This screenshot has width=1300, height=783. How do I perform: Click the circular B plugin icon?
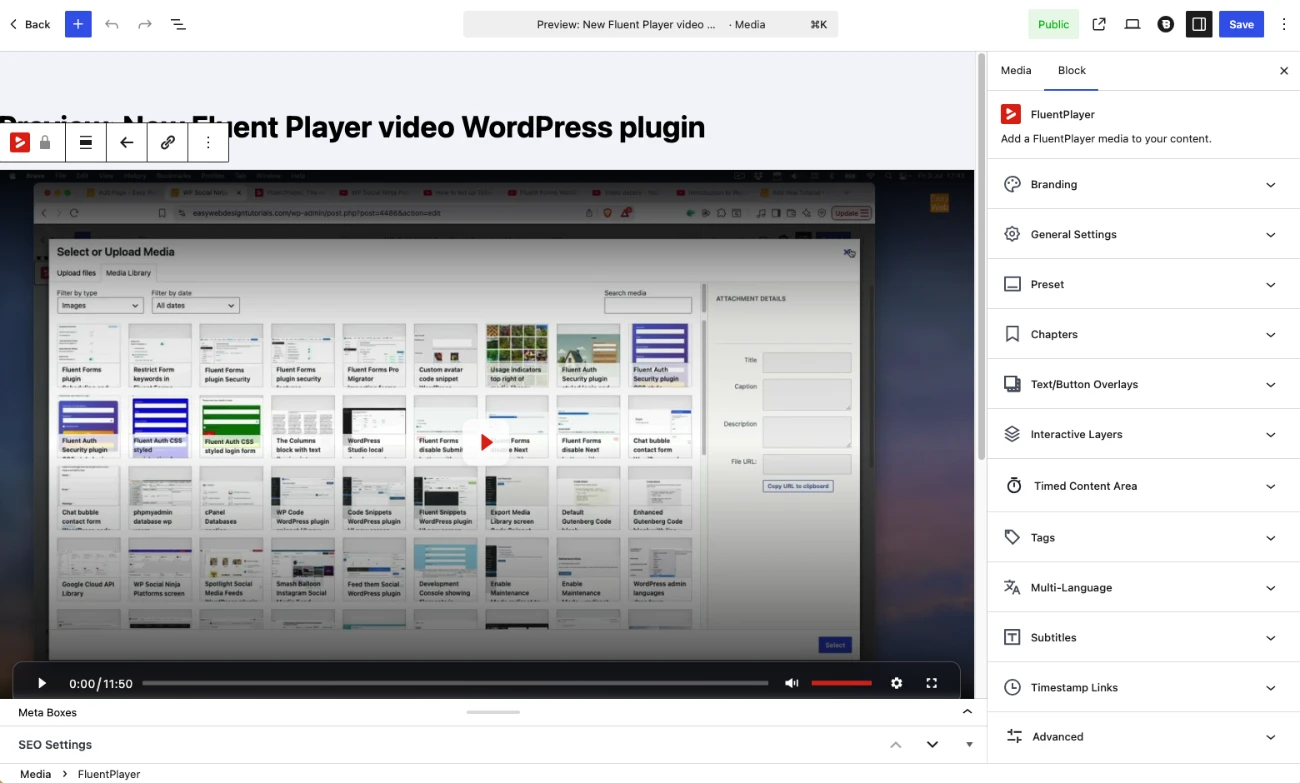[1165, 24]
